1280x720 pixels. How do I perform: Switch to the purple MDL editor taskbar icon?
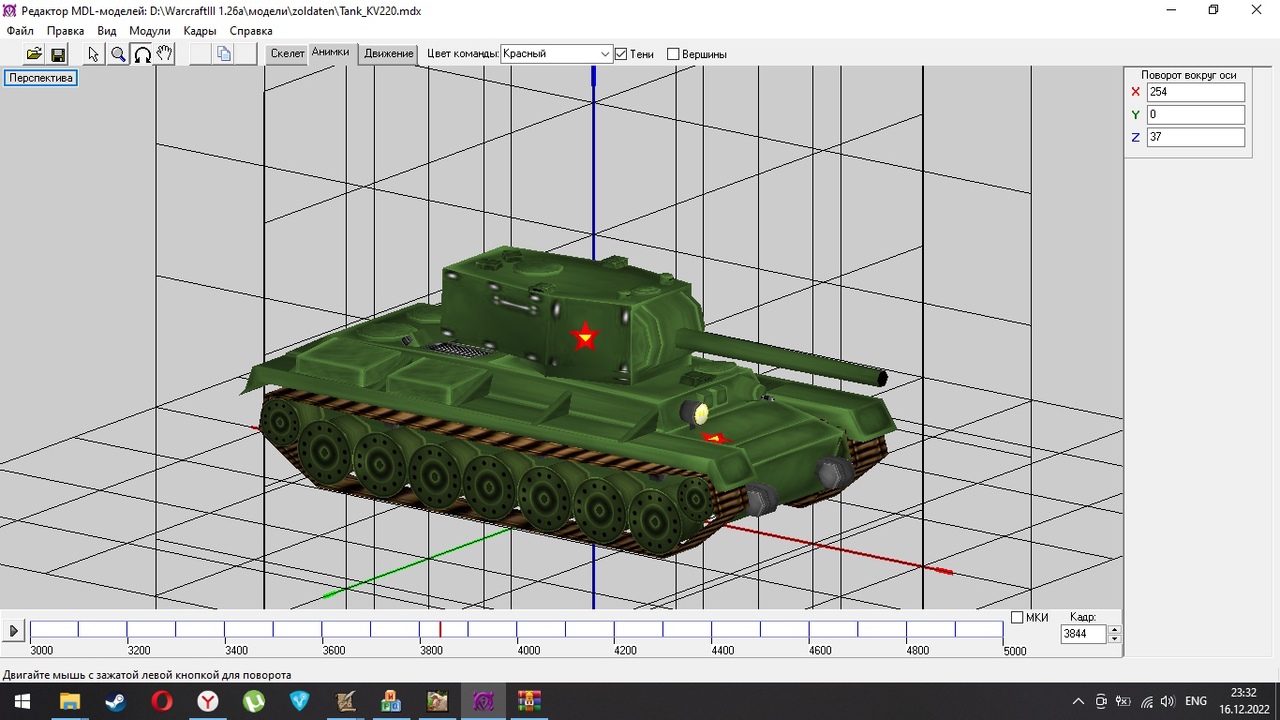pyautogui.click(x=484, y=701)
